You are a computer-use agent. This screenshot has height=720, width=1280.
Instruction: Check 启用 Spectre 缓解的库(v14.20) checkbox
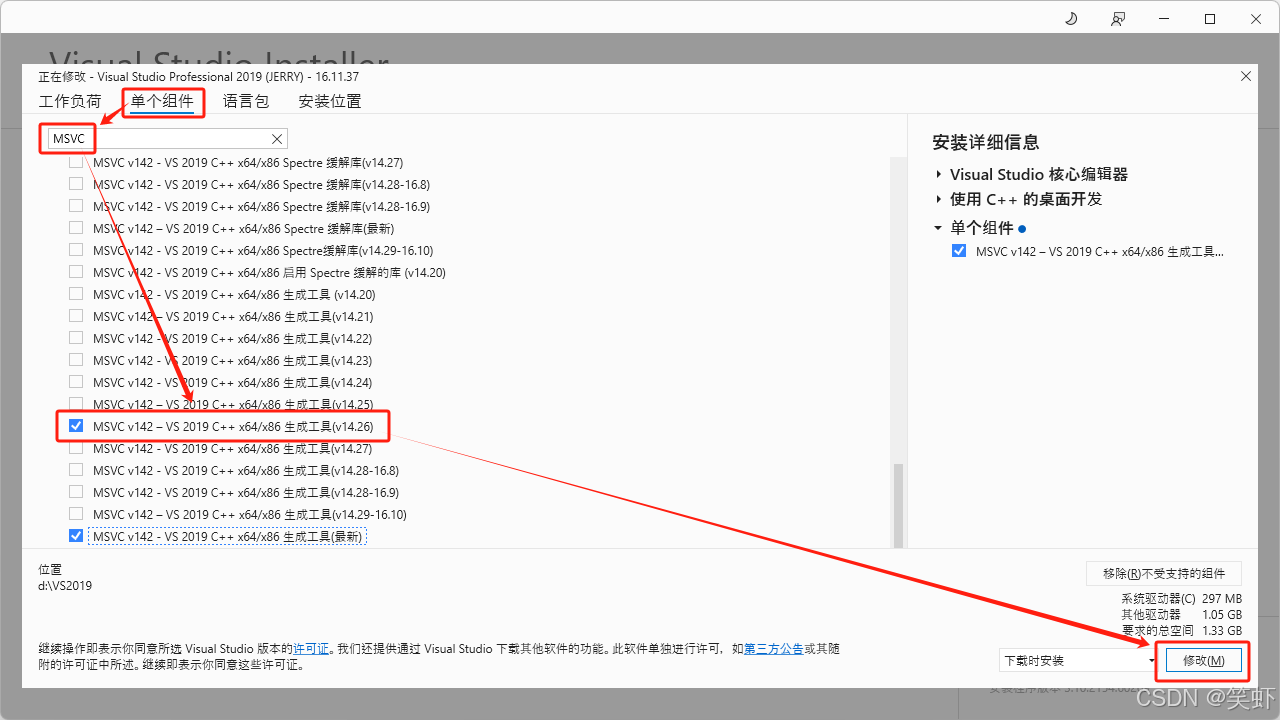76,272
